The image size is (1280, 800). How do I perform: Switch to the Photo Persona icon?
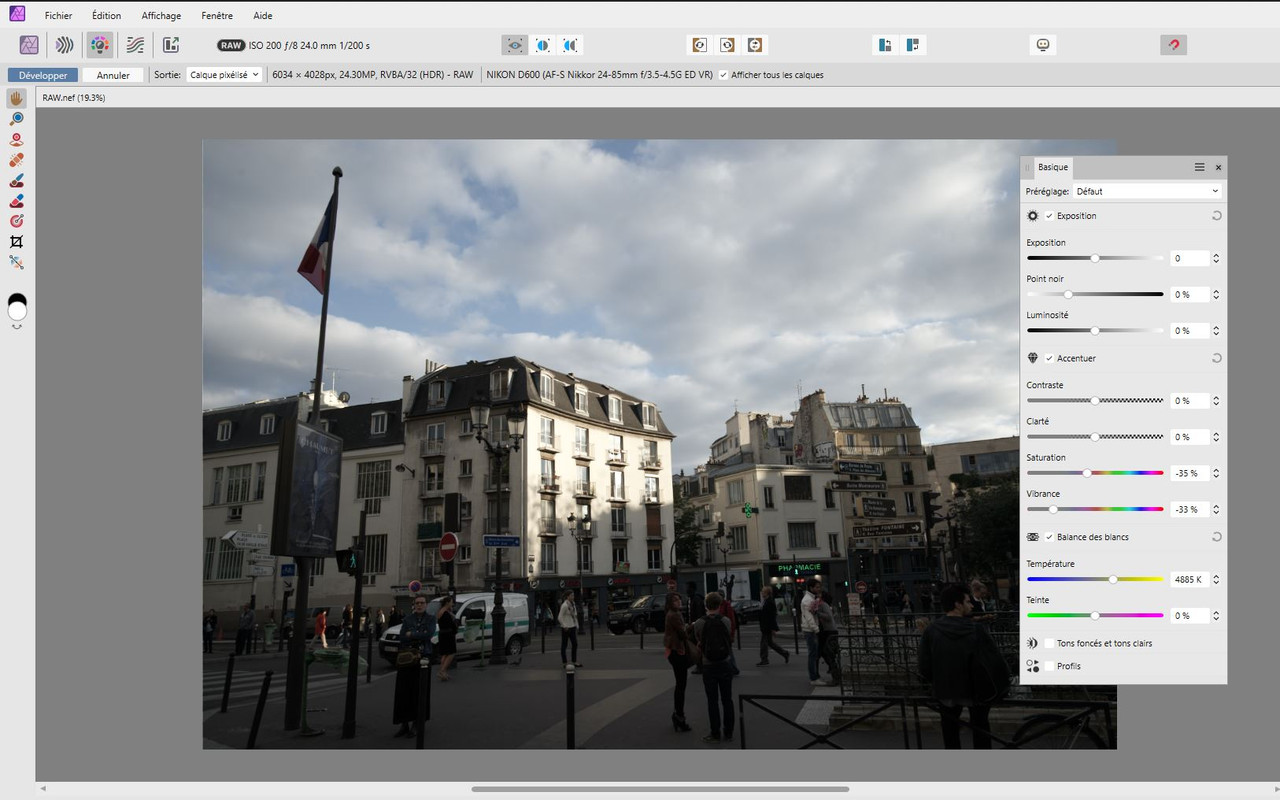[x=29, y=45]
